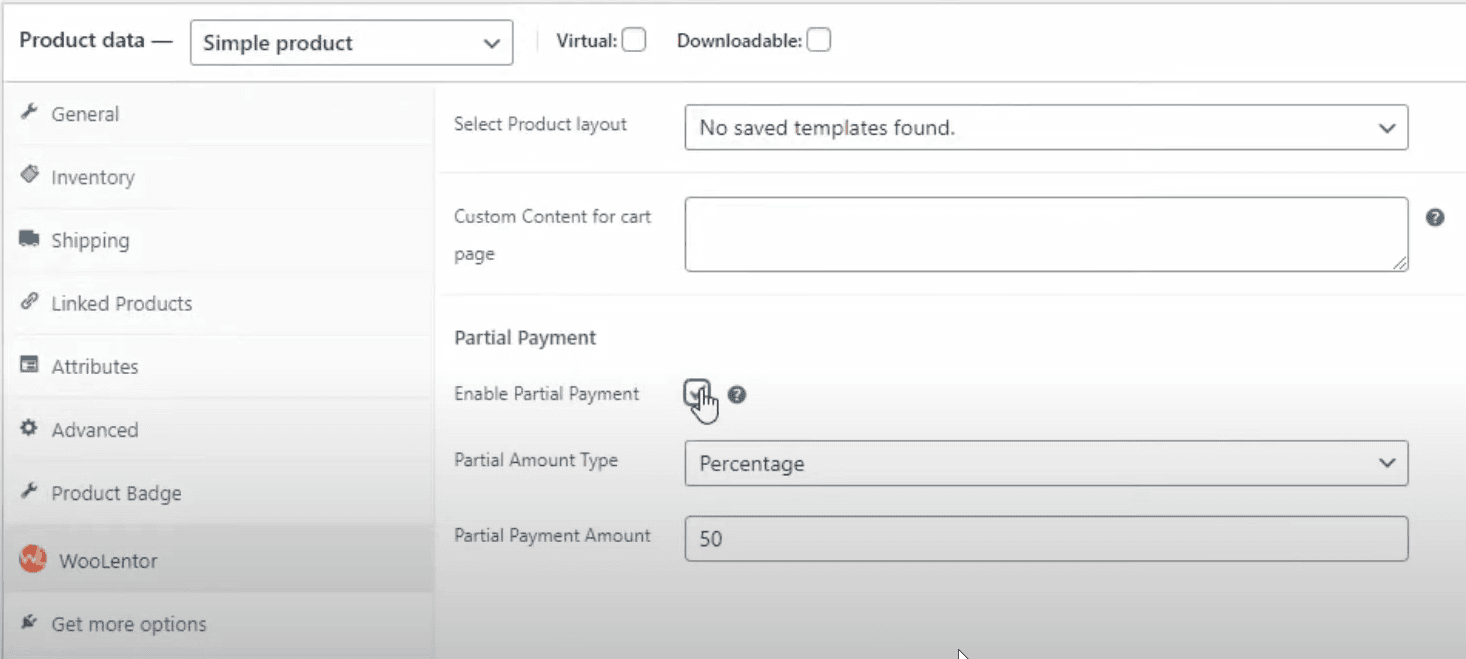Click inside the Partial Payment Amount field

point(1046,539)
